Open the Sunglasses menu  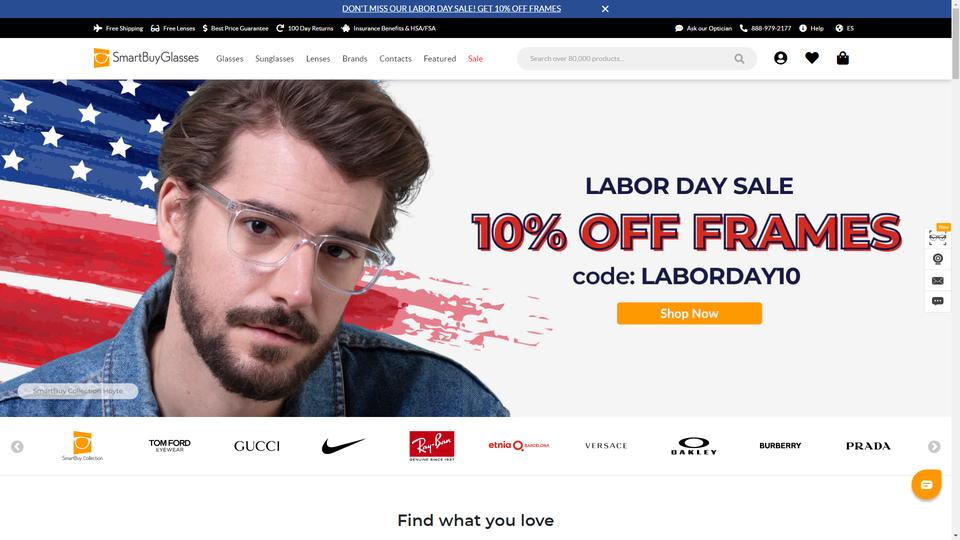[x=274, y=59]
